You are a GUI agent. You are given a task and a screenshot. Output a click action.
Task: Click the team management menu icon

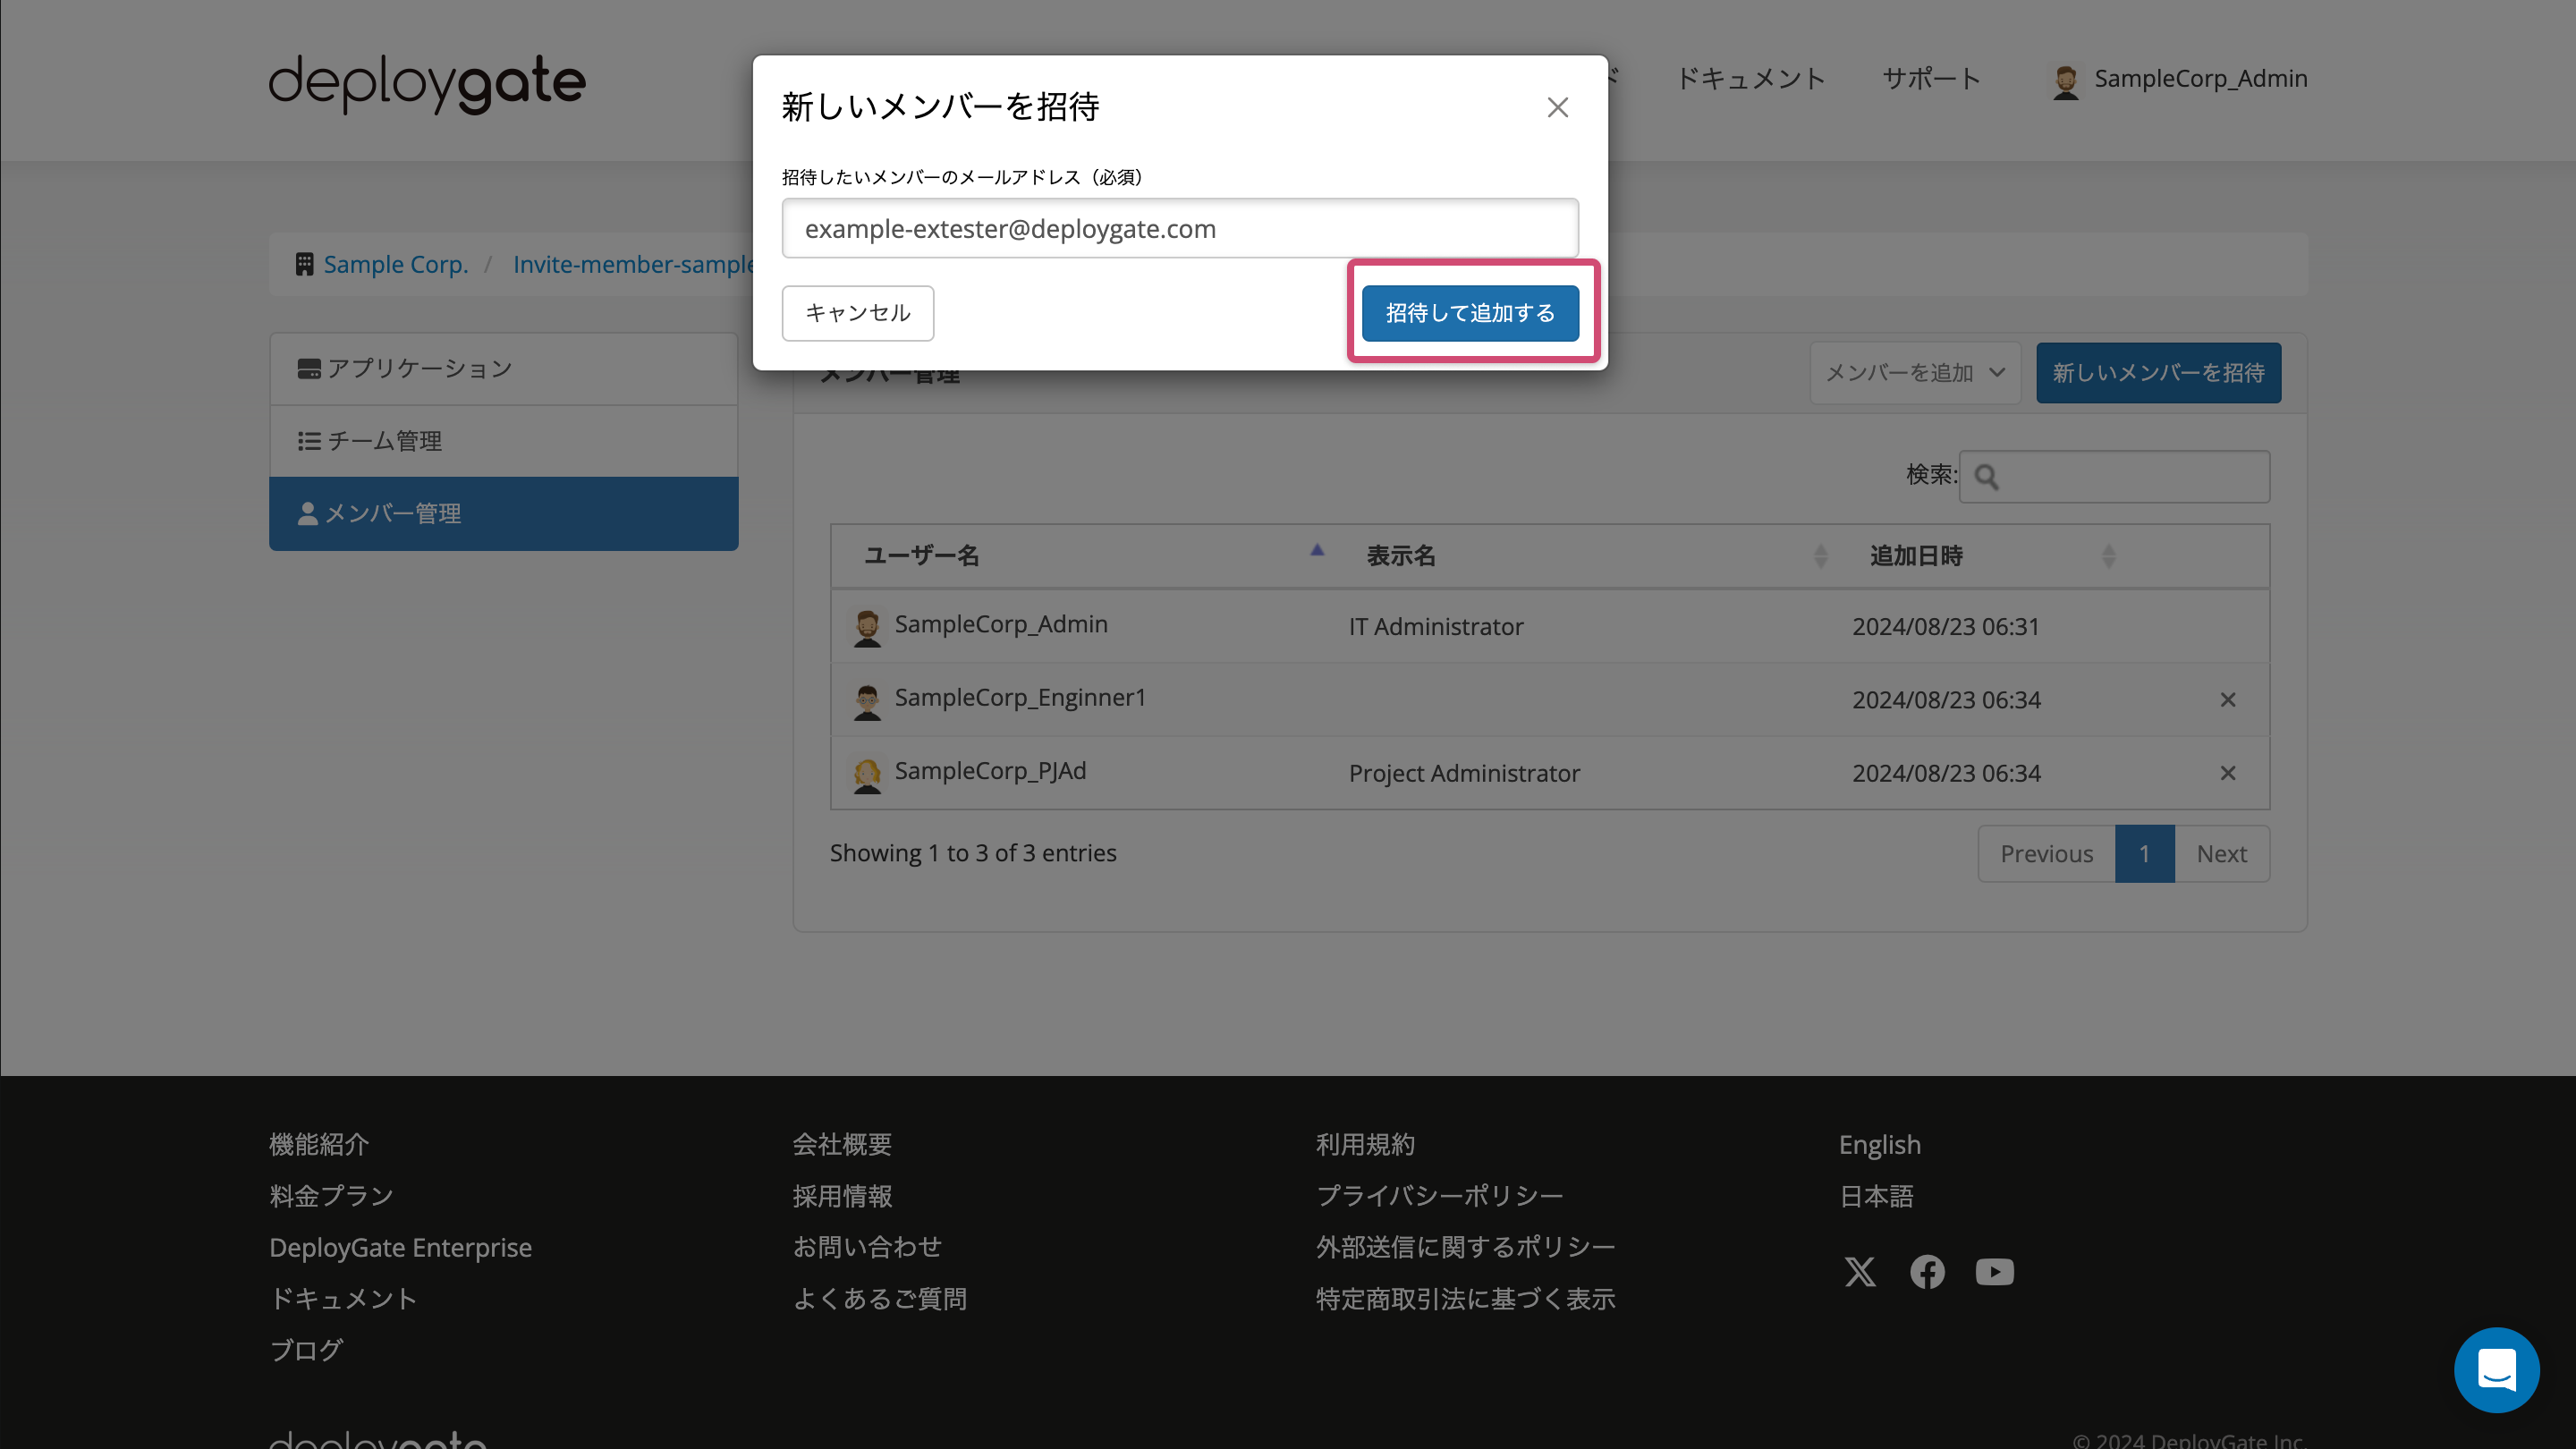308,441
